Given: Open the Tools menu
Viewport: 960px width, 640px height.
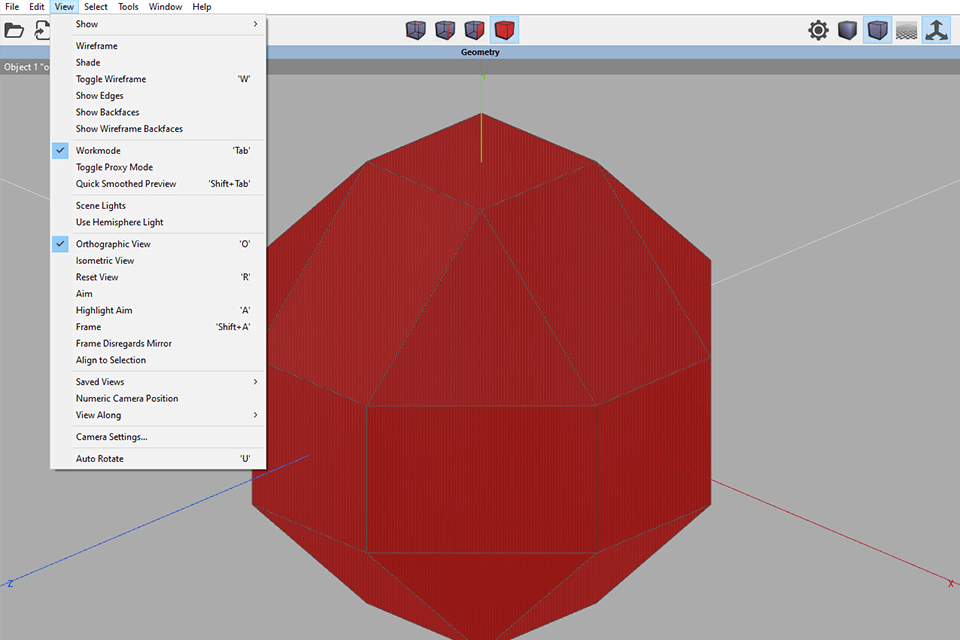Looking at the screenshot, I should [128, 6].
